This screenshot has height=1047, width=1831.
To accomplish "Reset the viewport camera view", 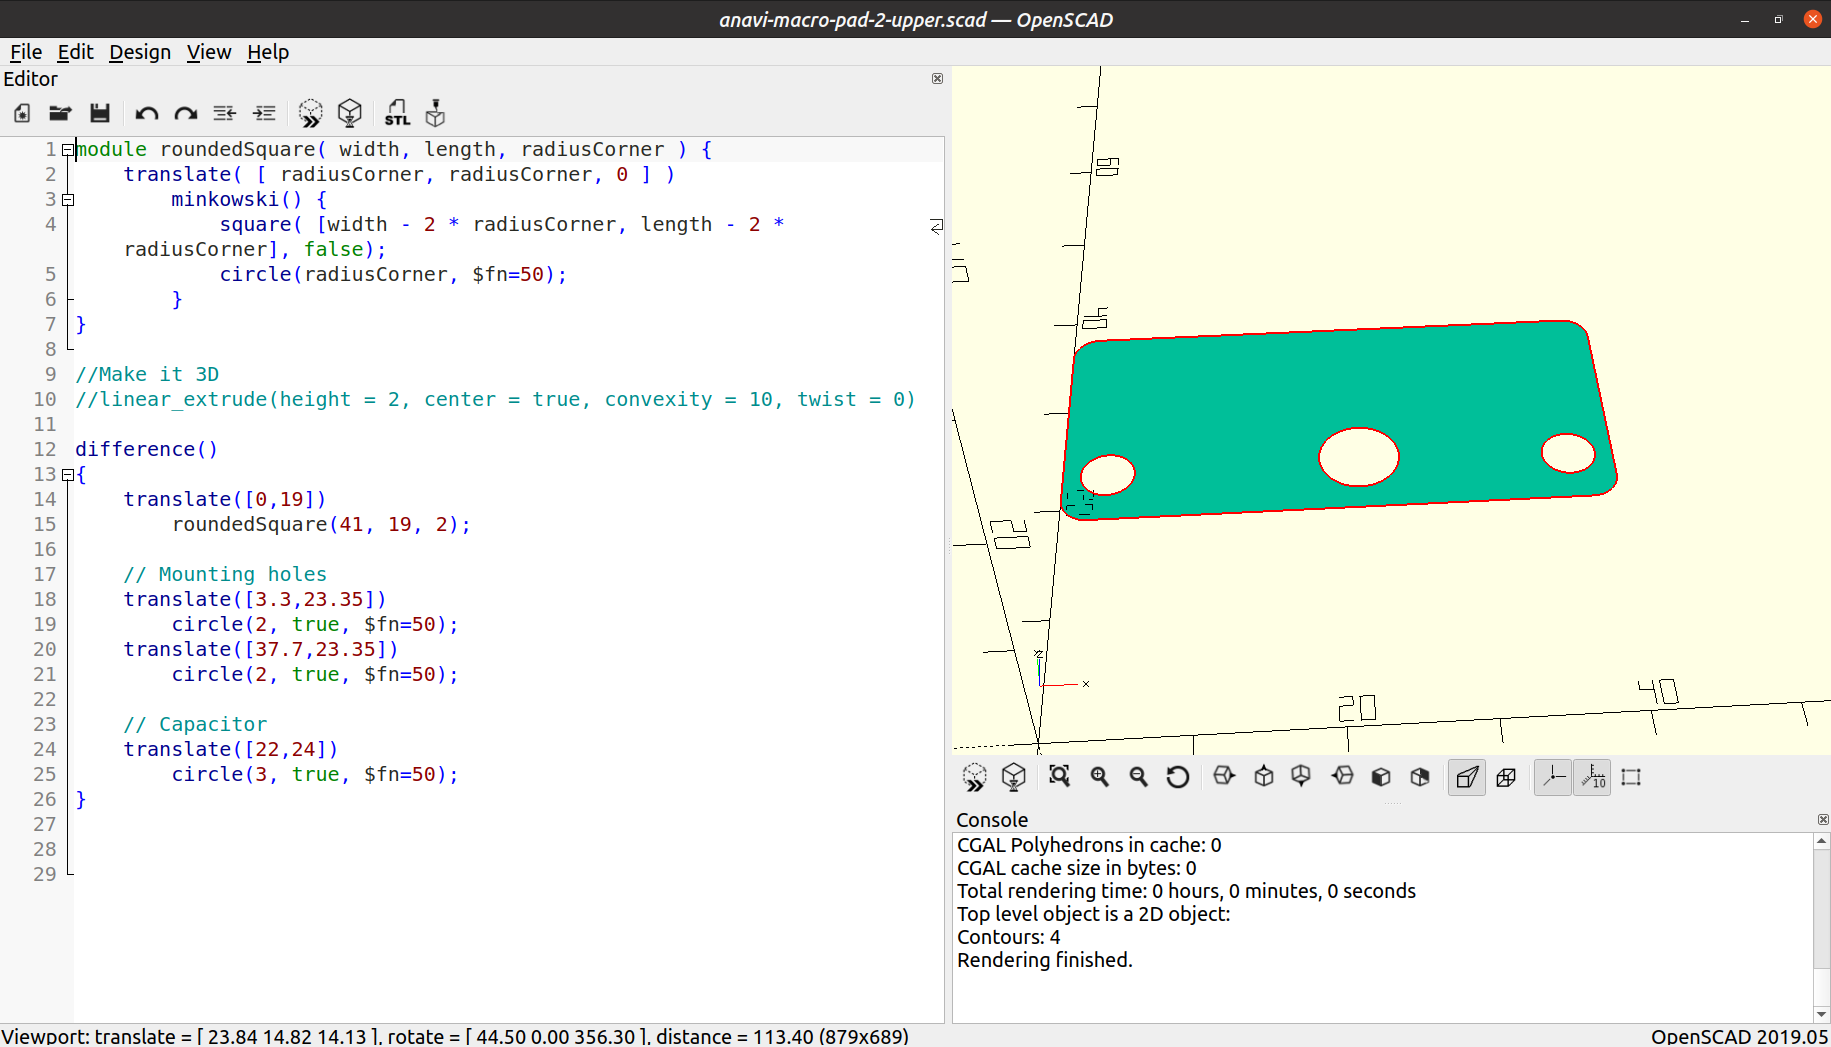I will [1177, 777].
